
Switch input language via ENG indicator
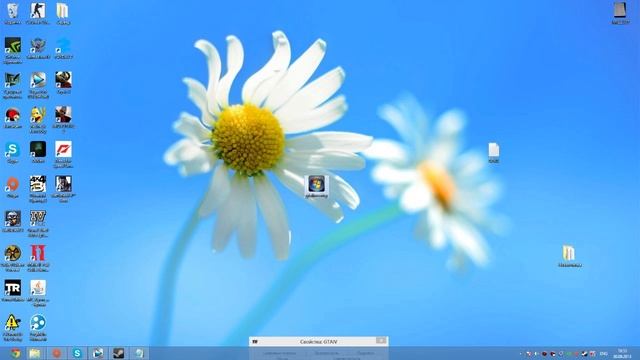[x=603, y=353]
